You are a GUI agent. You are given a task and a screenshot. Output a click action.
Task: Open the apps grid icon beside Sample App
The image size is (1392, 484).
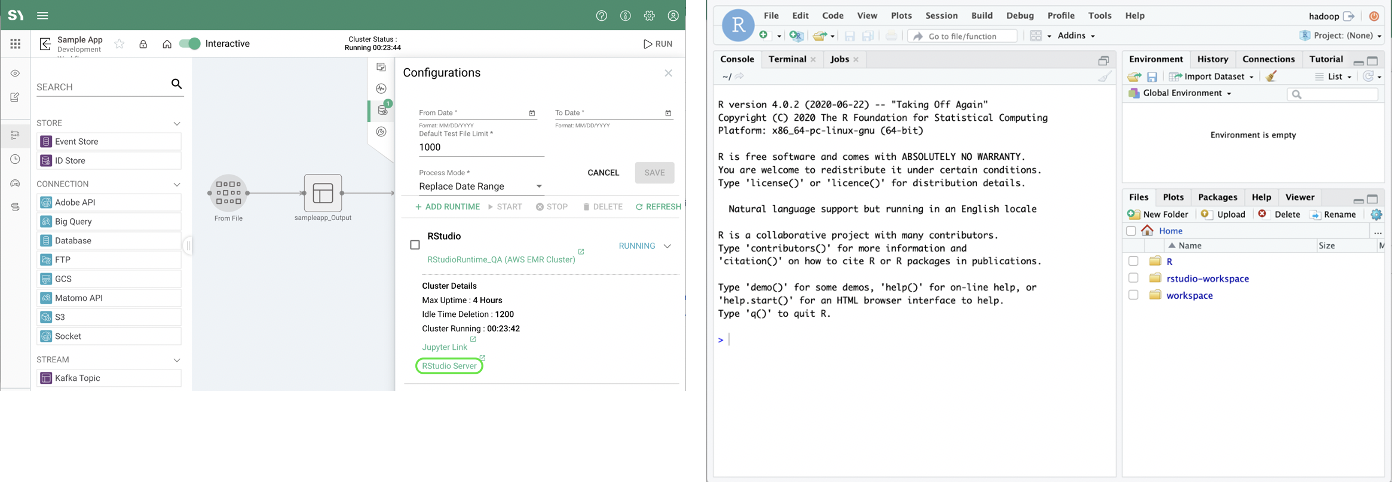pyautogui.click(x=15, y=44)
